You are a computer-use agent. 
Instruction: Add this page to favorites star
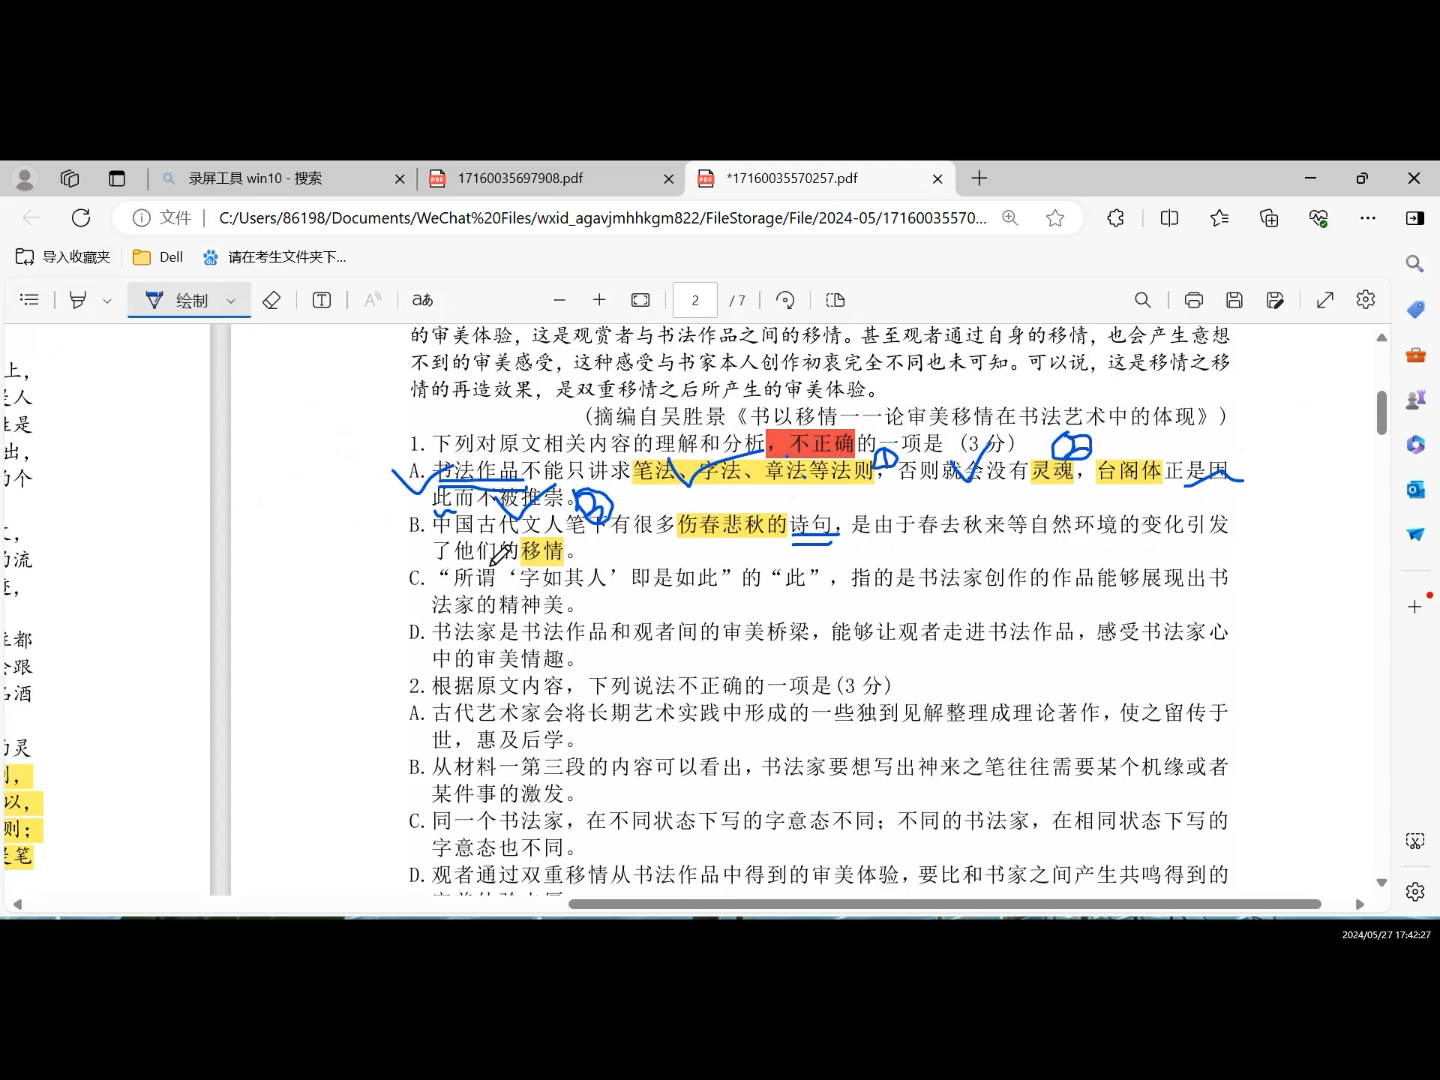pyautogui.click(x=1055, y=218)
